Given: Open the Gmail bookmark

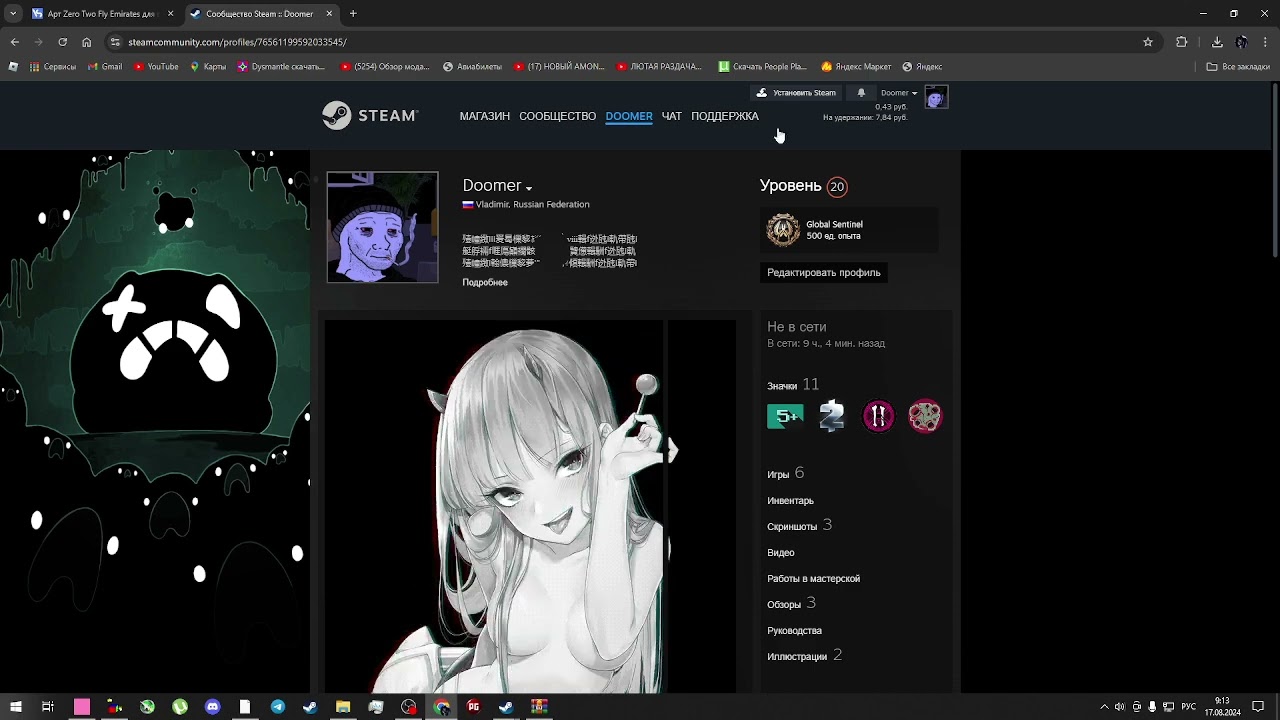Looking at the screenshot, I should pyautogui.click(x=104, y=67).
